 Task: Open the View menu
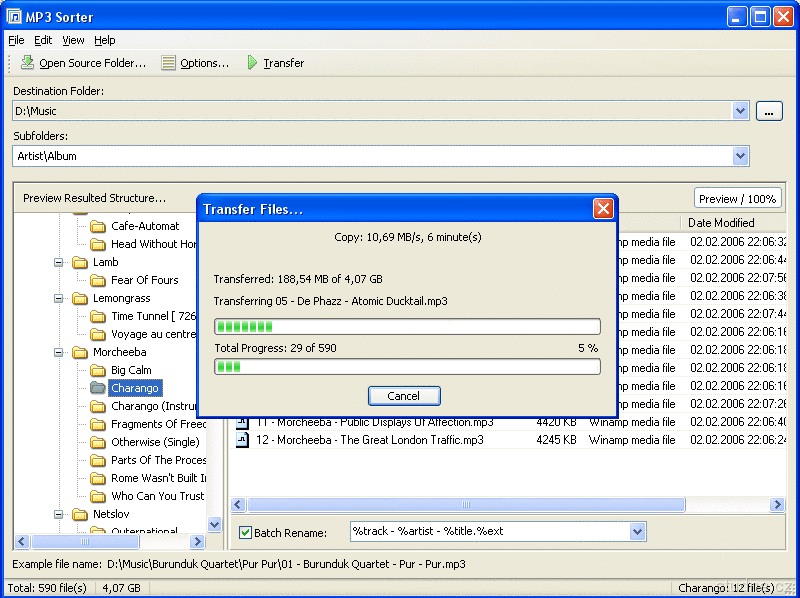[x=73, y=40]
